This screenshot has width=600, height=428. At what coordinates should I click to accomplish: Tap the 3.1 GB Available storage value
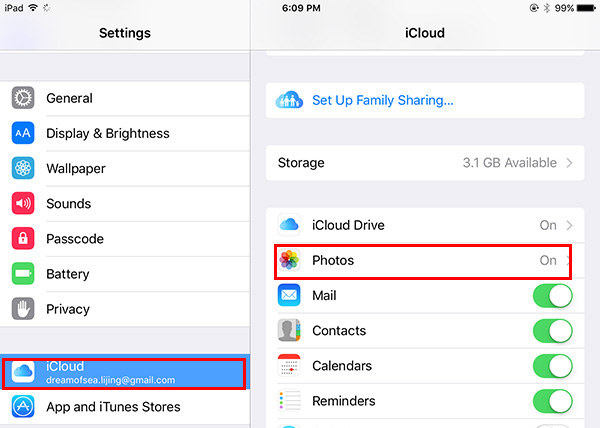(510, 163)
